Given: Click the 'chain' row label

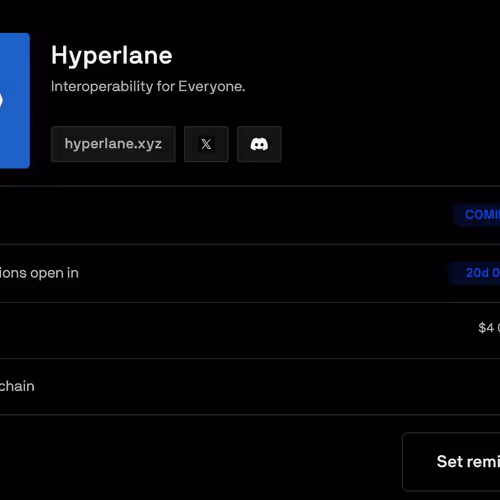Looking at the screenshot, I should tap(17, 386).
